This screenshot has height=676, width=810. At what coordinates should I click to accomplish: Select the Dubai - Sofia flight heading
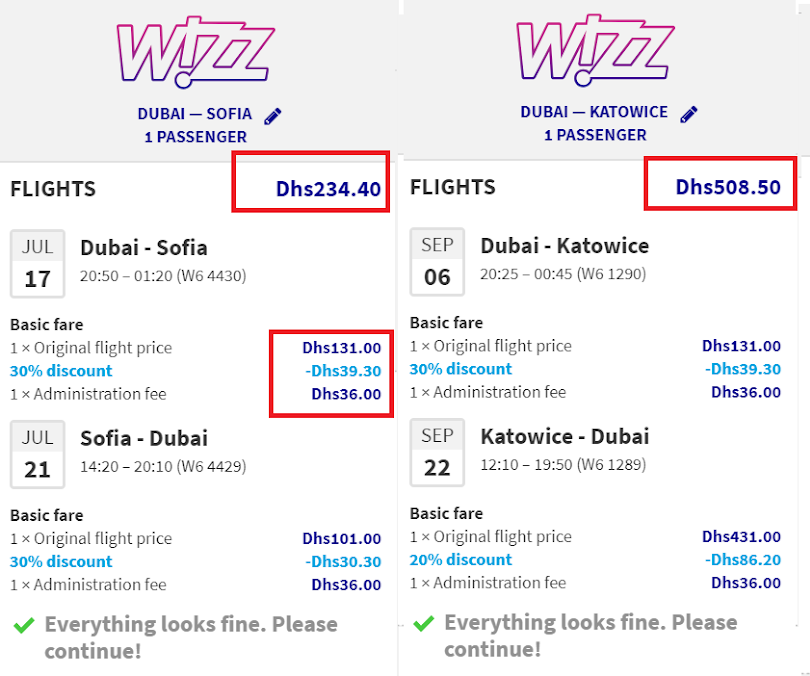click(x=144, y=248)
